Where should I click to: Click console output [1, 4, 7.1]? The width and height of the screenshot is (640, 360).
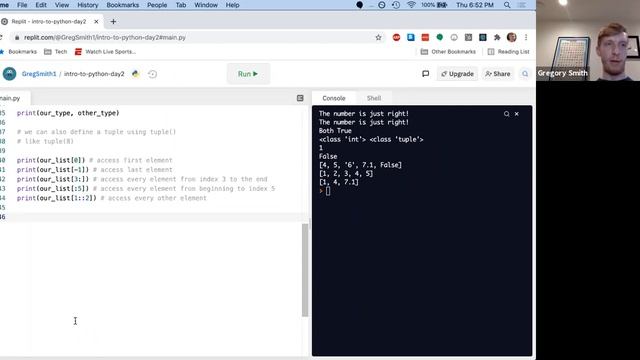click(x=339, y=182)
